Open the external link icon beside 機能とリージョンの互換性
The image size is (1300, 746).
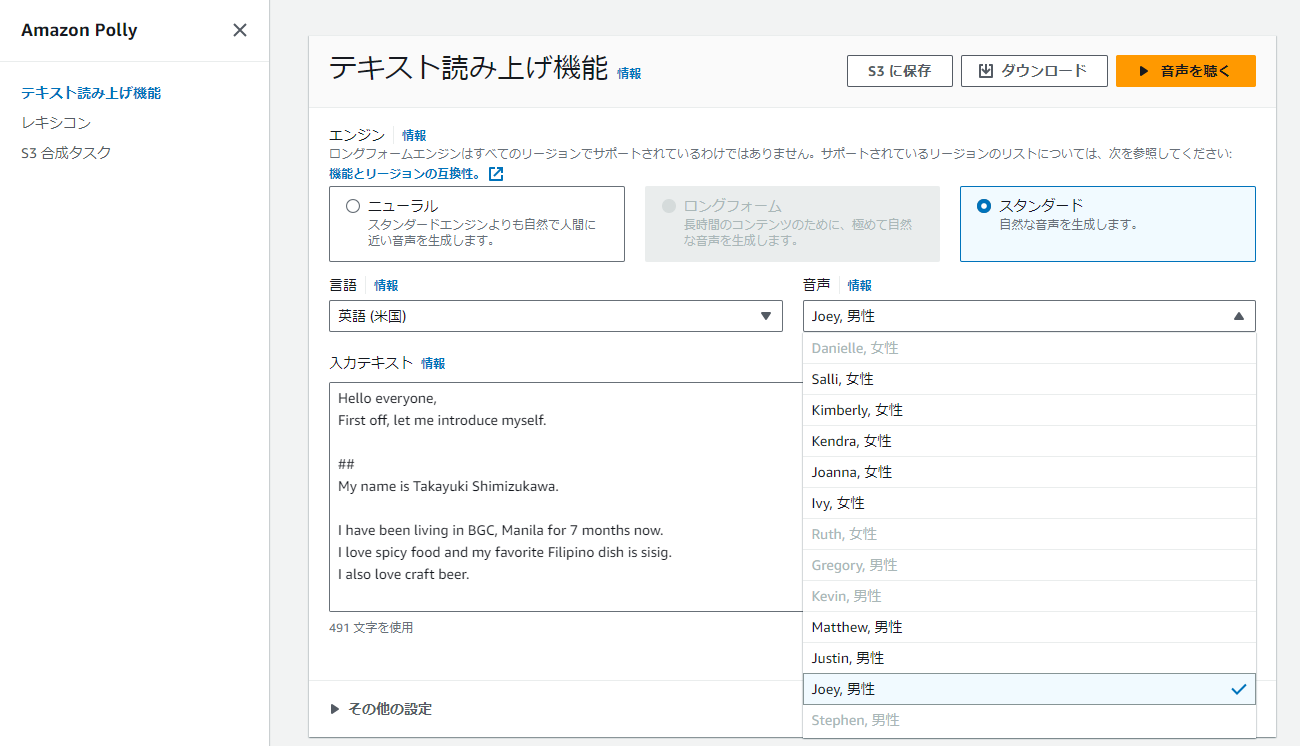(496, 174)
